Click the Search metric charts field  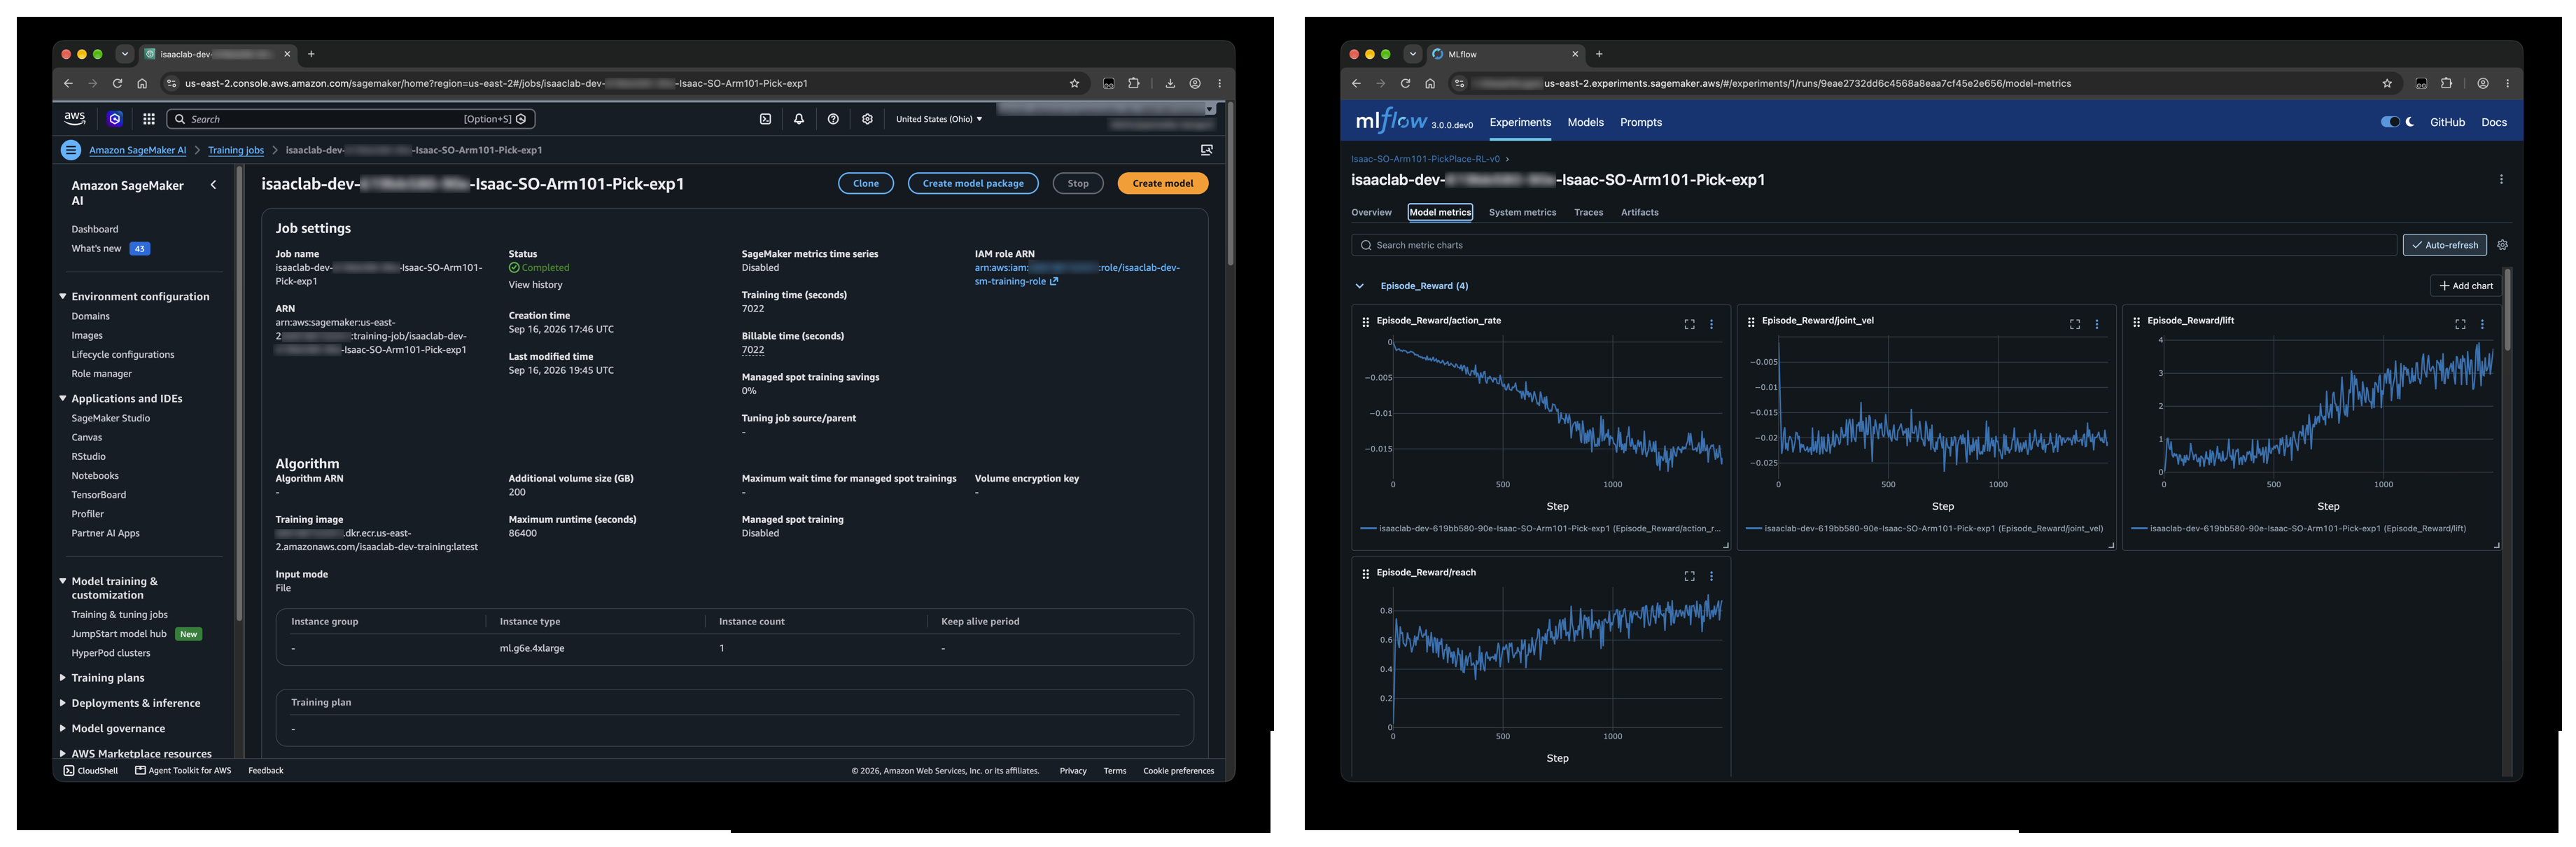pyautogui.click(x=1874, y=245)
